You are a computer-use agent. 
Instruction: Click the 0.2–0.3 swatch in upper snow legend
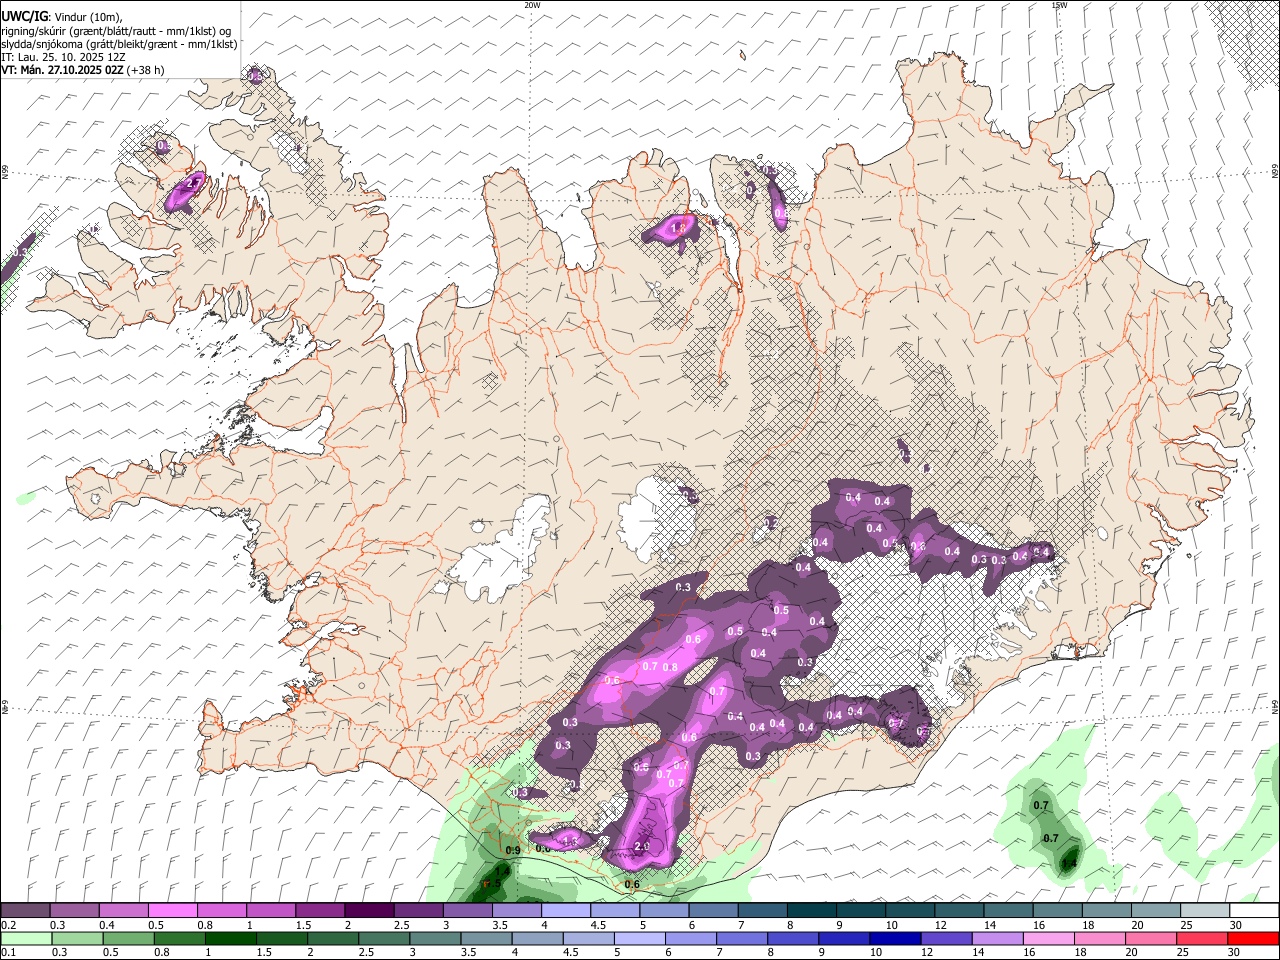pyautogui.click(x=26, y=911)
